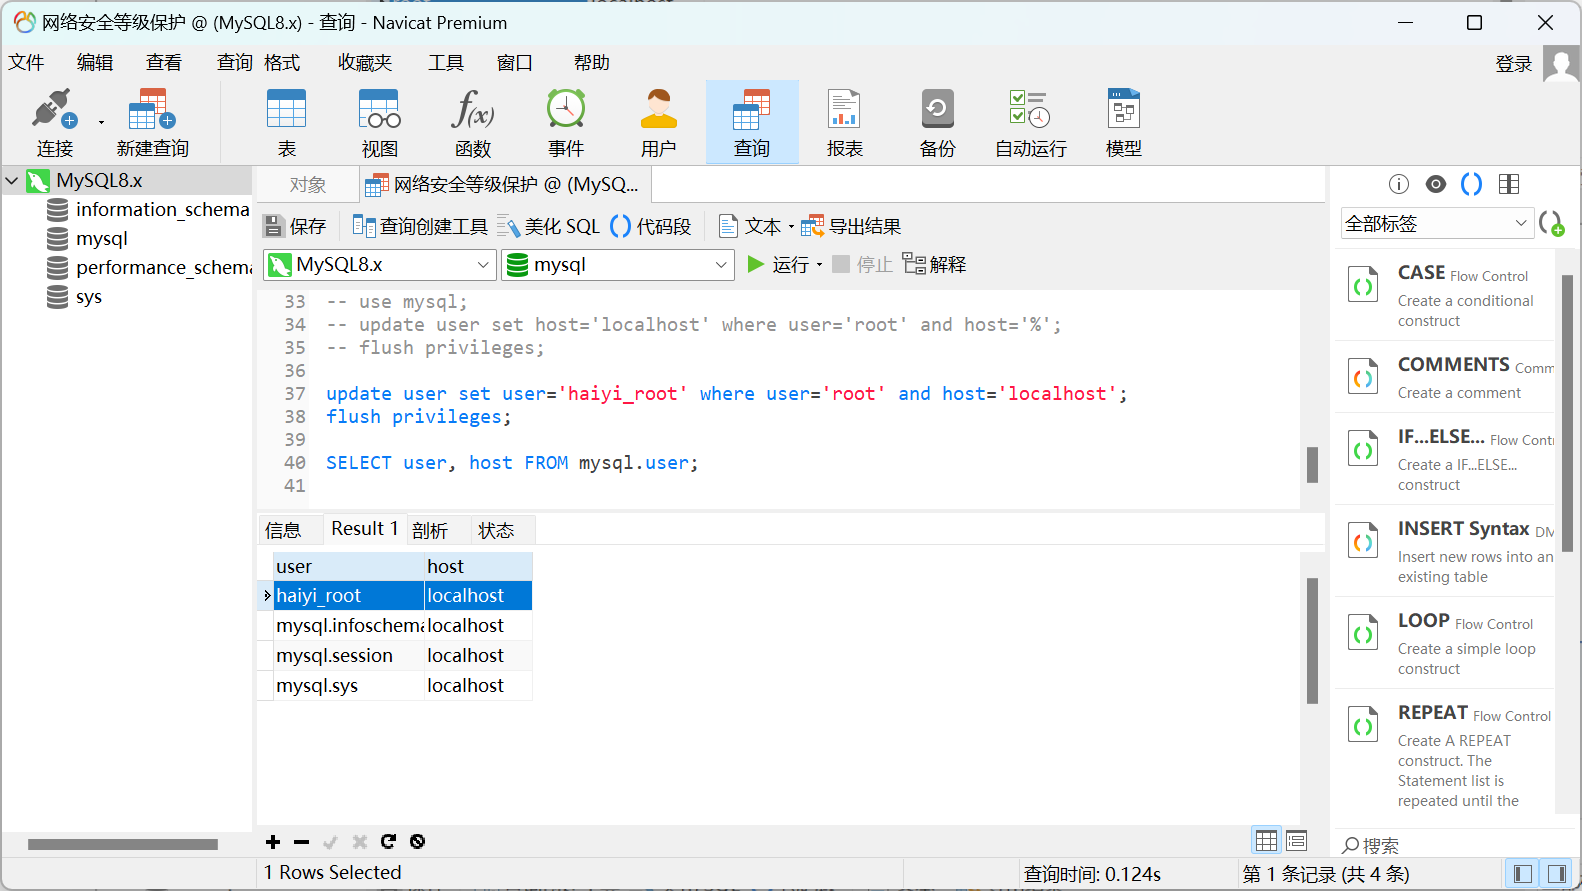Click 美化 SQL button
1582x891 pixels.
pyautogui.click(x=549, y=227)
